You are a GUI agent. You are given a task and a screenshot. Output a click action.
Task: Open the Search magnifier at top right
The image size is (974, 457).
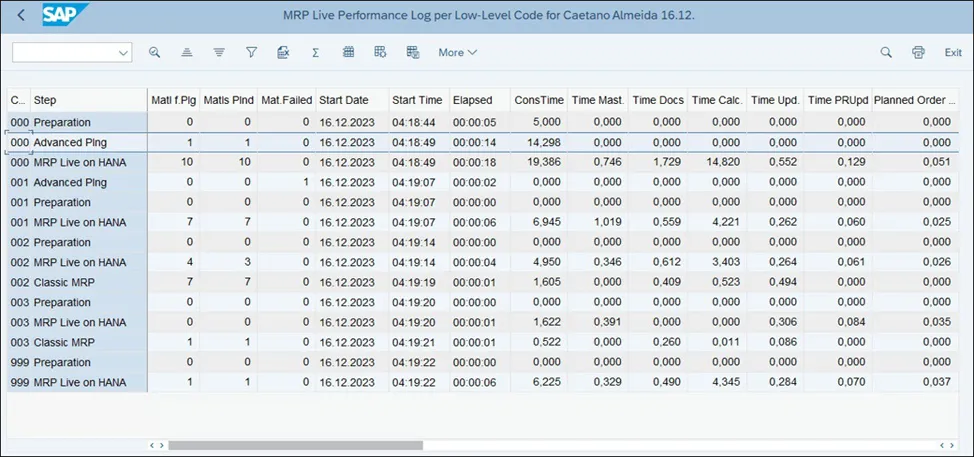tap(886, 53)
